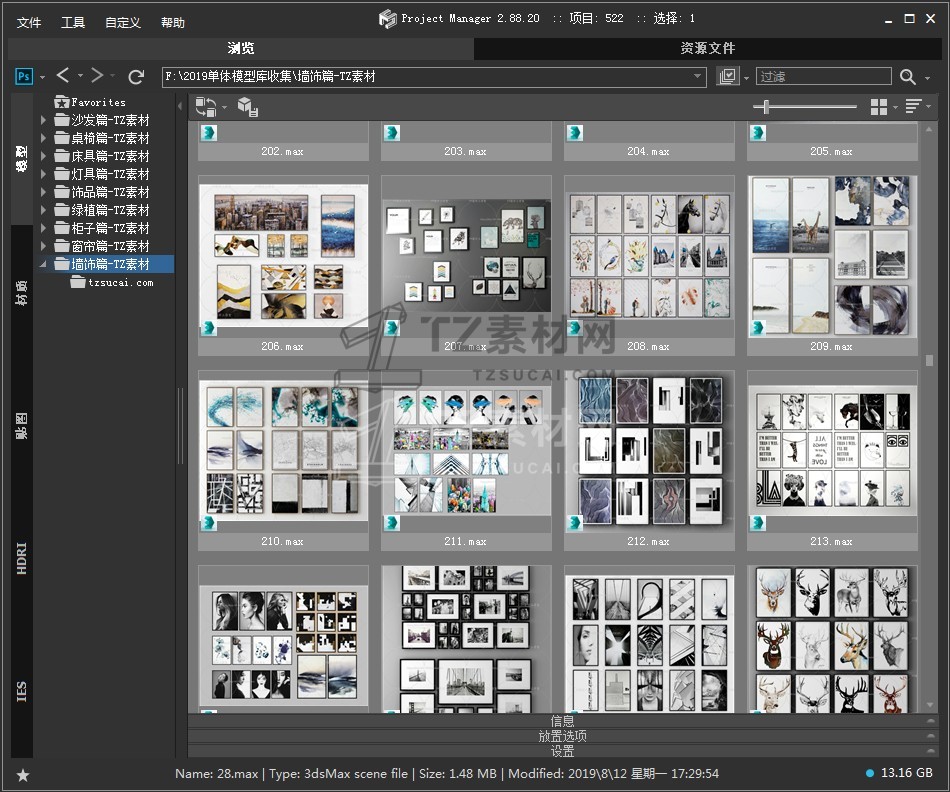Navigate forward with the right arrow
950x792 pixels.
pyautogui.click(x=97, y=76)
